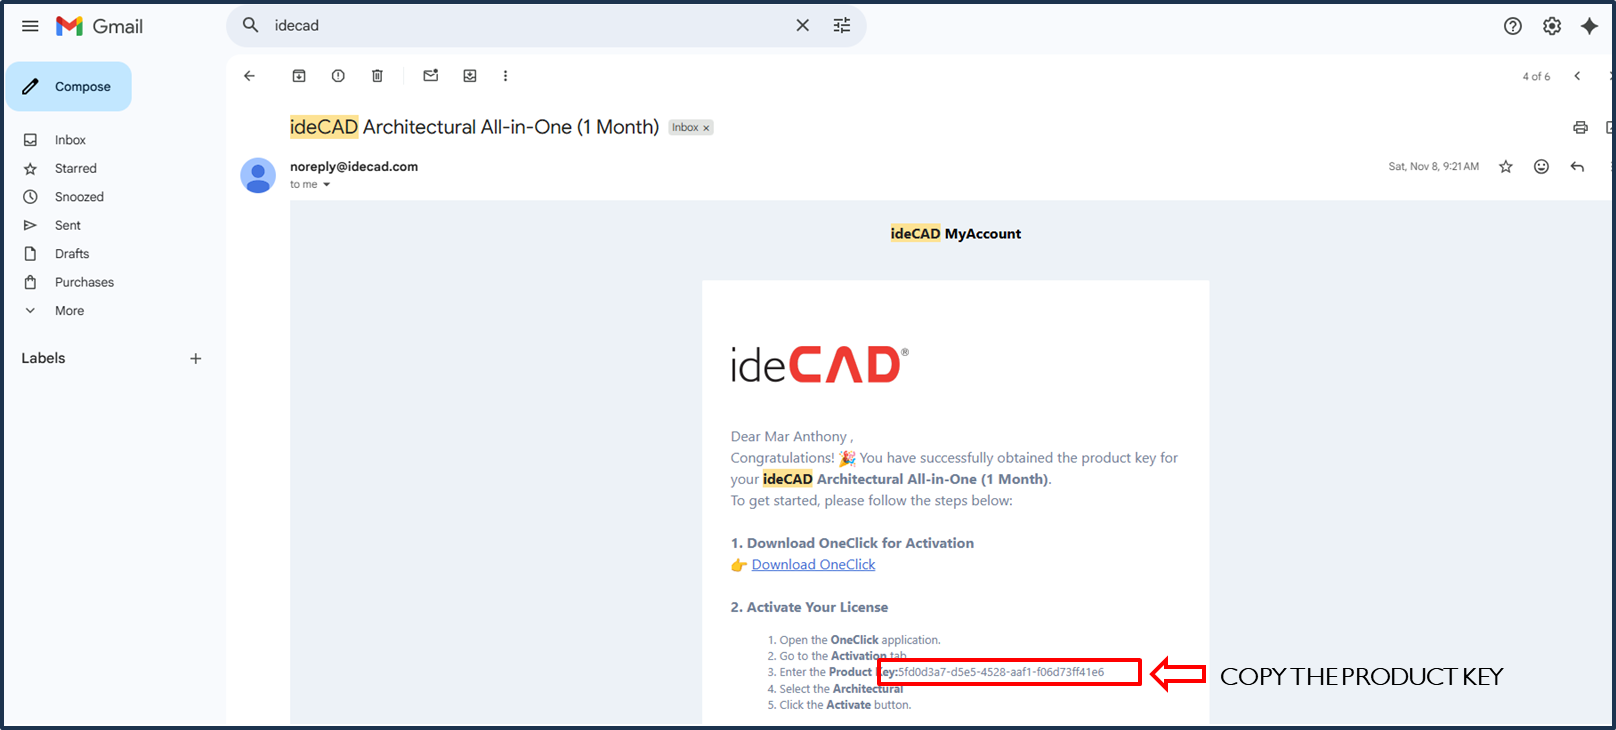Reply to this email

click(1577, 167)
